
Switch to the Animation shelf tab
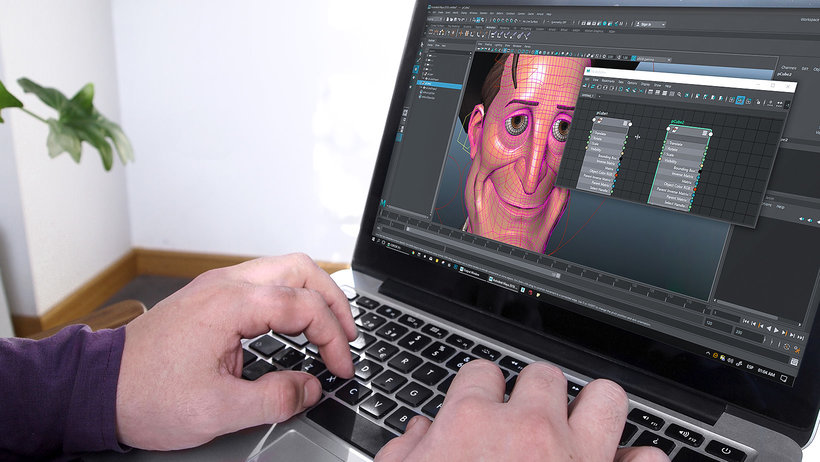pos(491,27)
